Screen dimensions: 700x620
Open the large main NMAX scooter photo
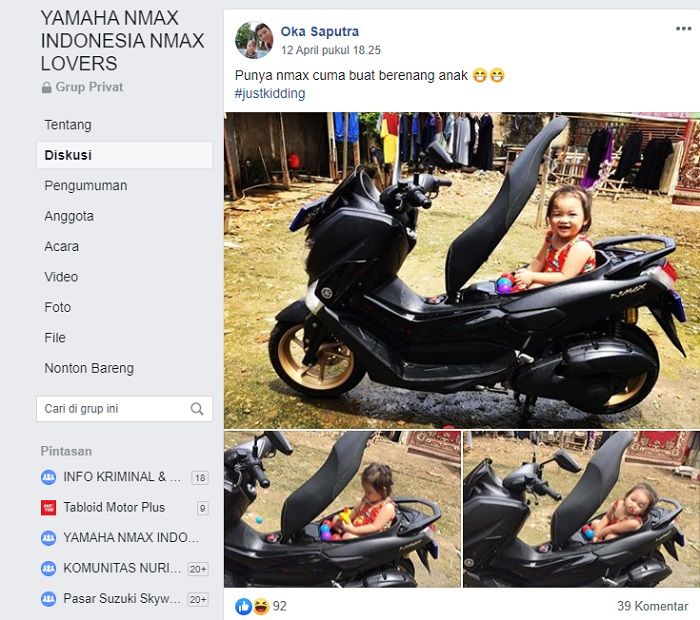click(461, 270)
